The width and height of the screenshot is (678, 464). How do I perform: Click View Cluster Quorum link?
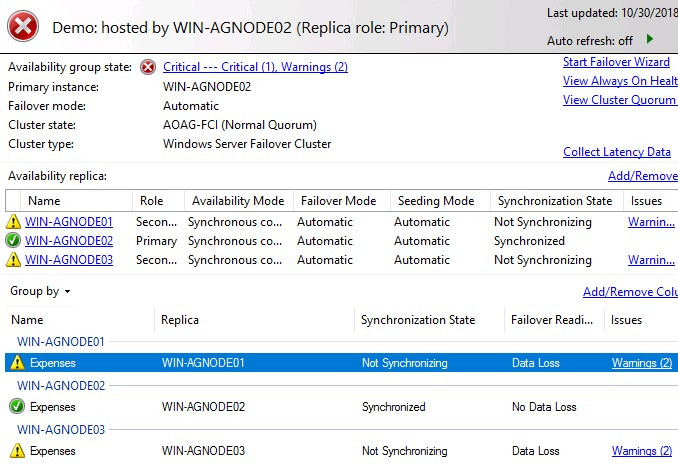[619, 100]
